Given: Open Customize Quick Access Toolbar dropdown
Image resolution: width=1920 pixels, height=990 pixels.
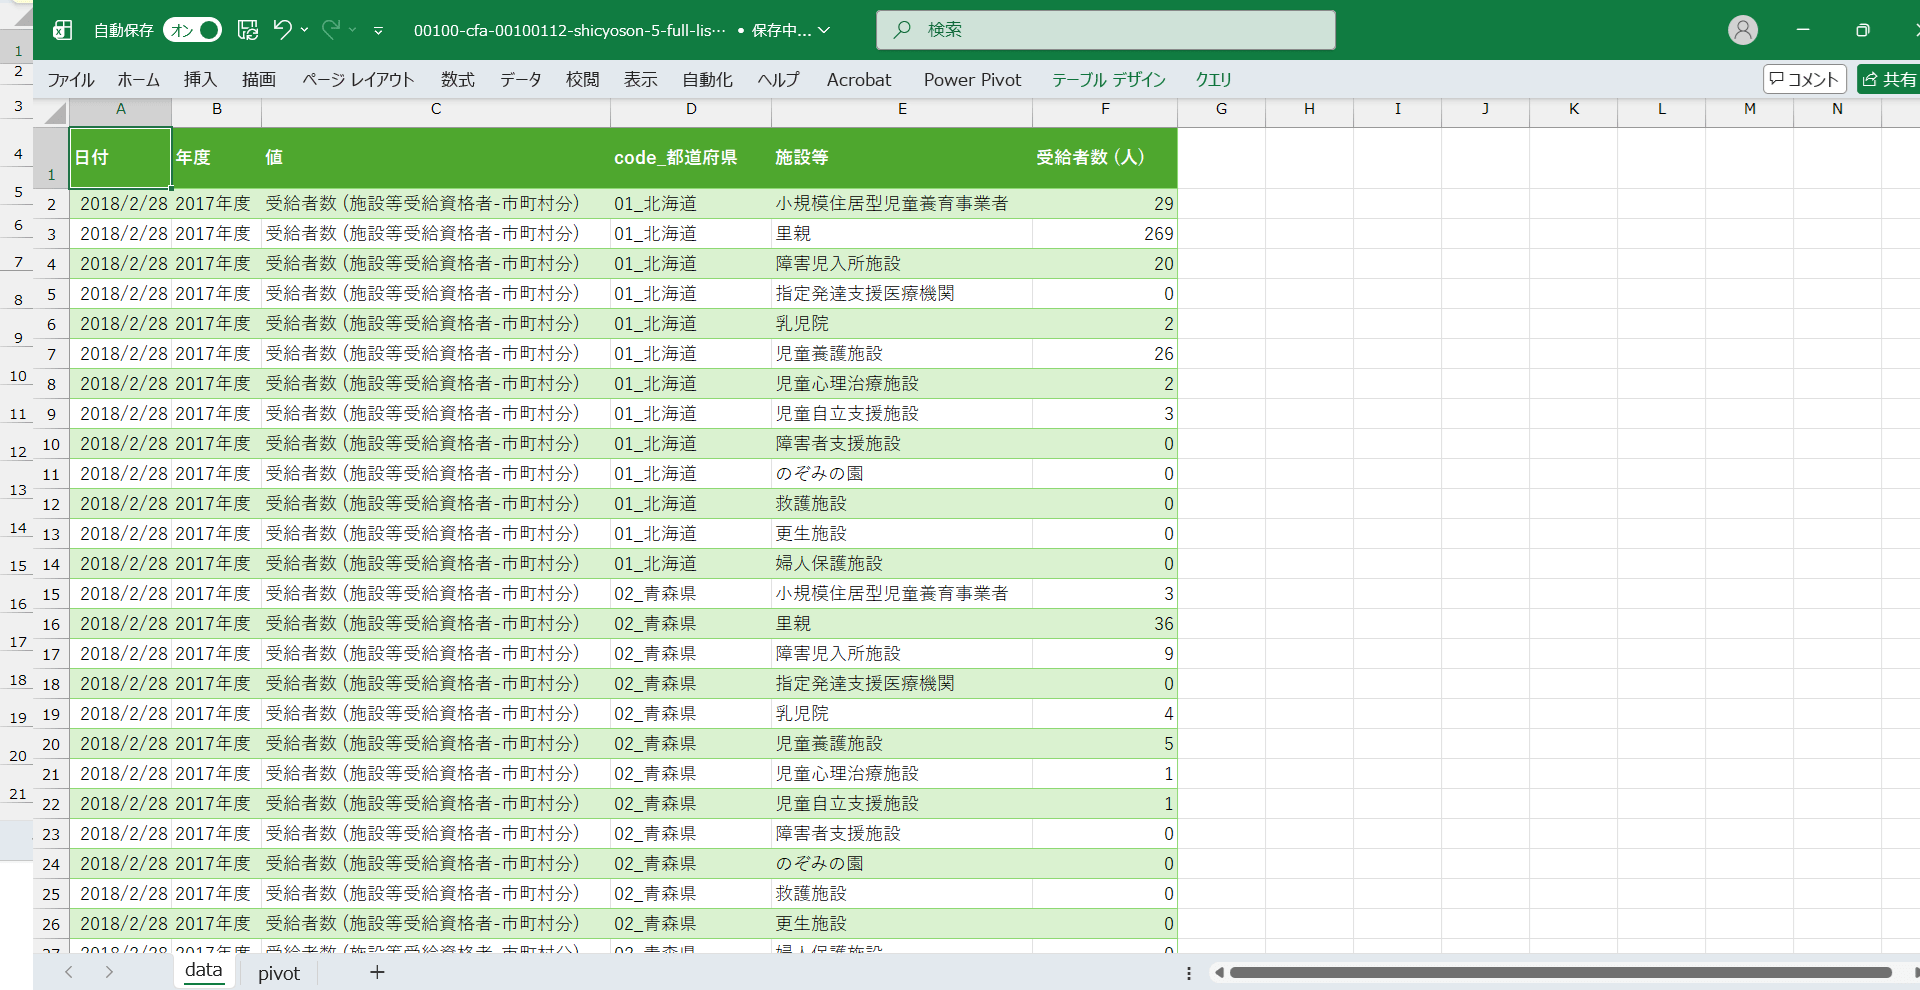Looking at the screenshot, I should pos(378,31).
